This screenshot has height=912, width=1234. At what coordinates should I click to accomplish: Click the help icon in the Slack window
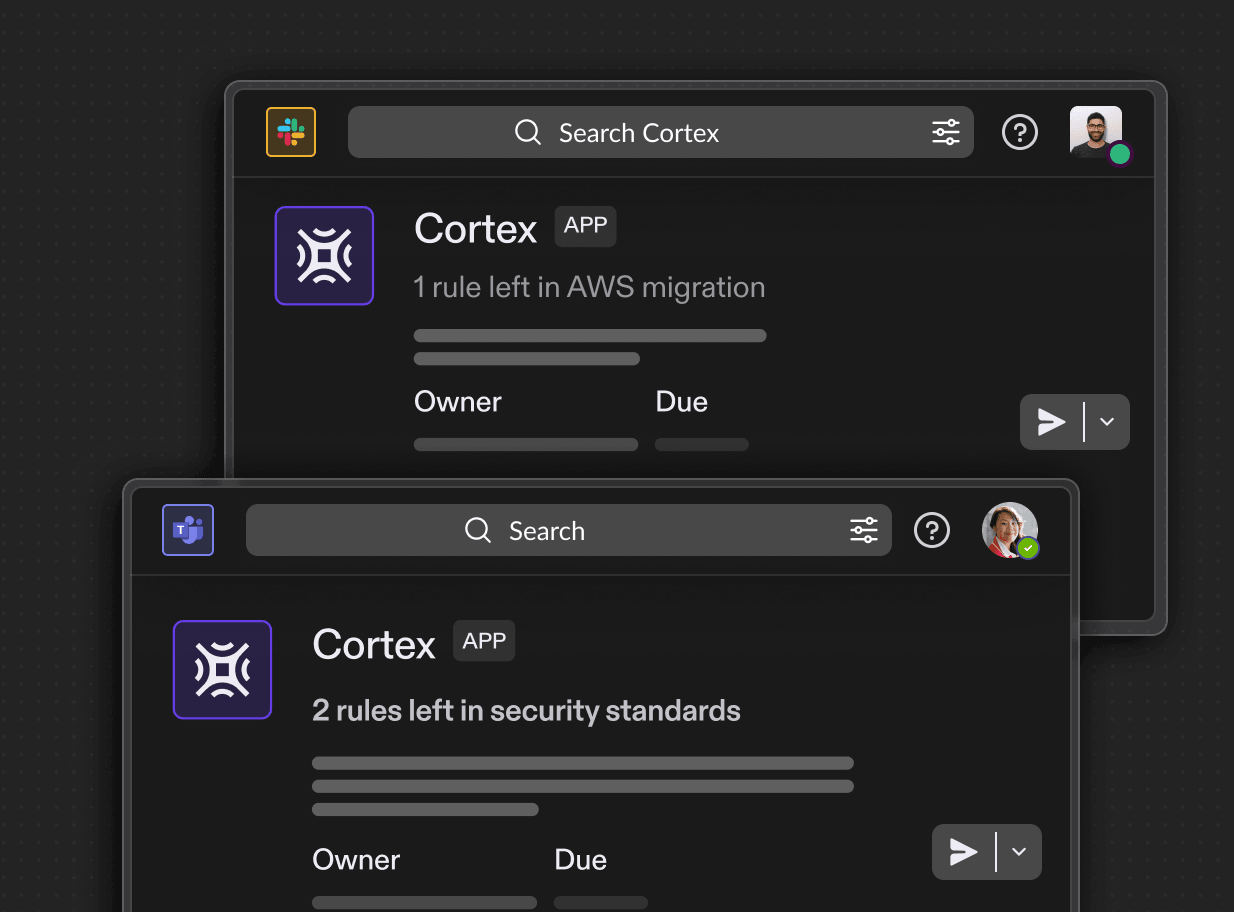[1019, 131]
